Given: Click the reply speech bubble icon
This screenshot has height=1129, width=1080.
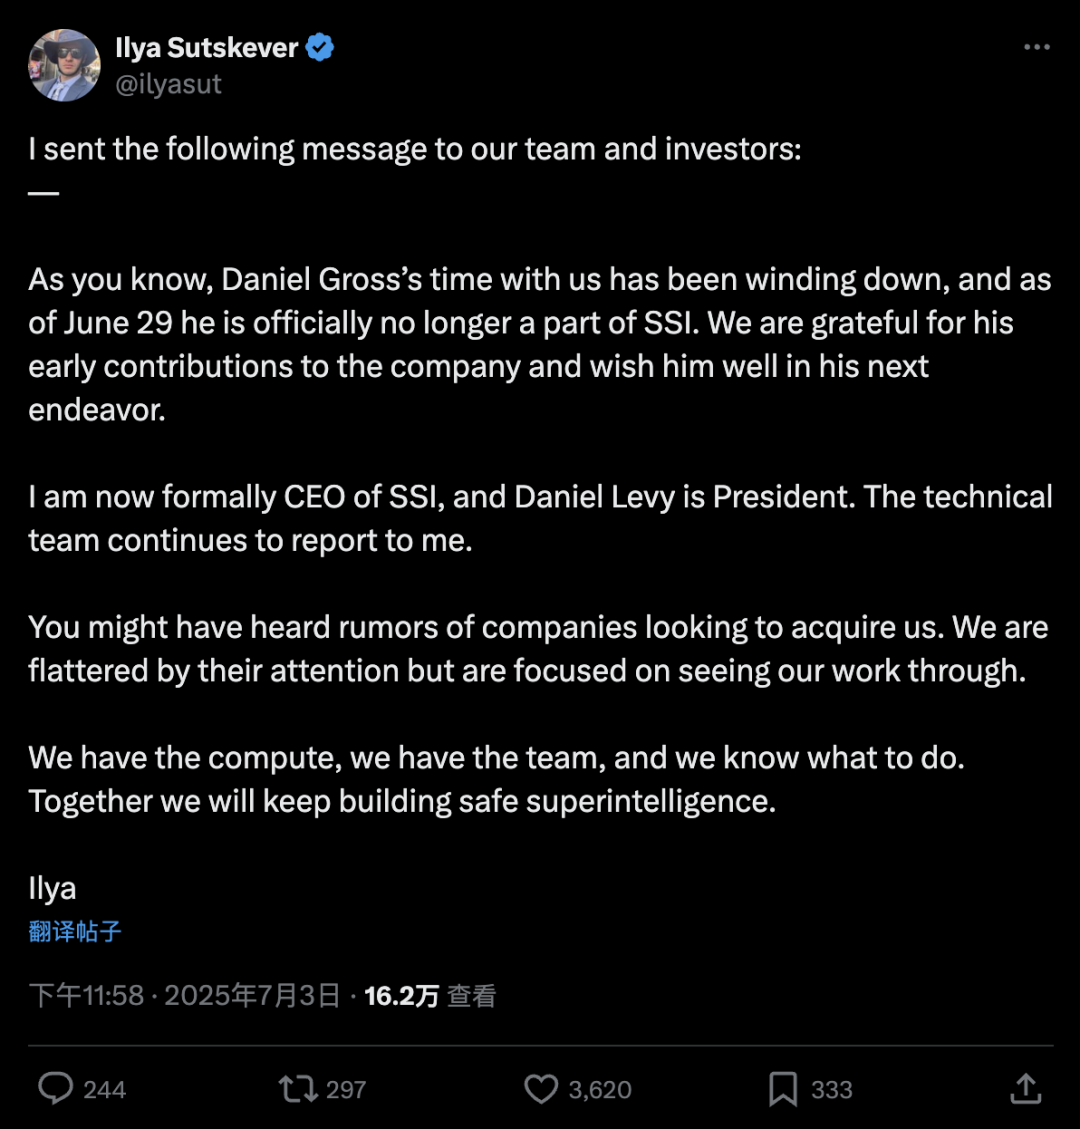Looking at the screenshot, I should pyautogui.click(x=55, y=1088).
